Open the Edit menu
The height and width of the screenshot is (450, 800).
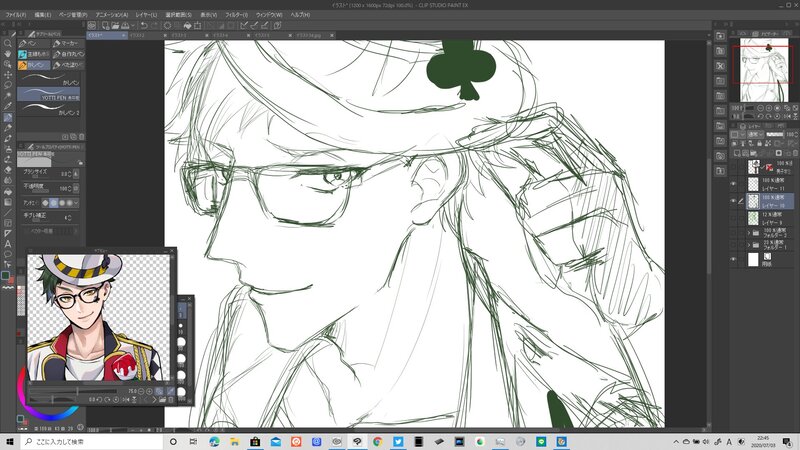pos(43,15)
